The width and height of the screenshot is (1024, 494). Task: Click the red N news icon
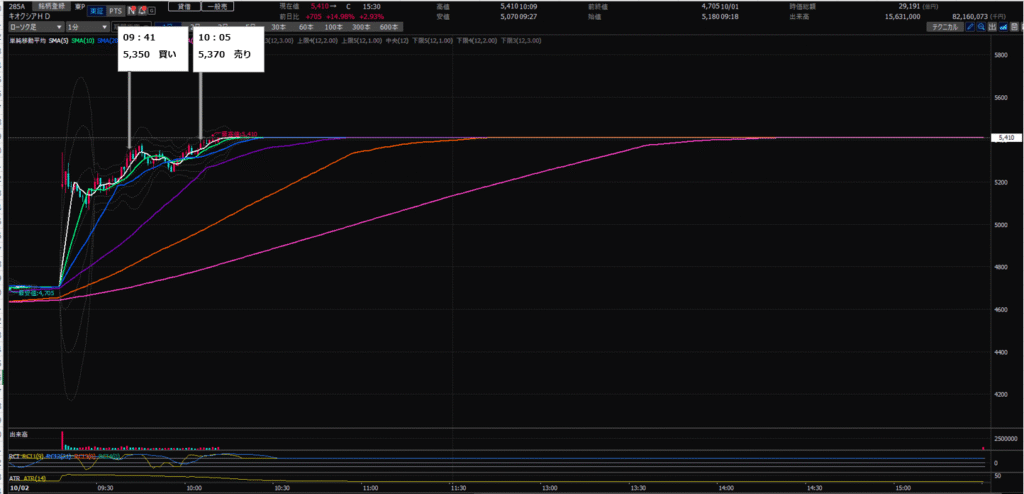coord(131,10)
